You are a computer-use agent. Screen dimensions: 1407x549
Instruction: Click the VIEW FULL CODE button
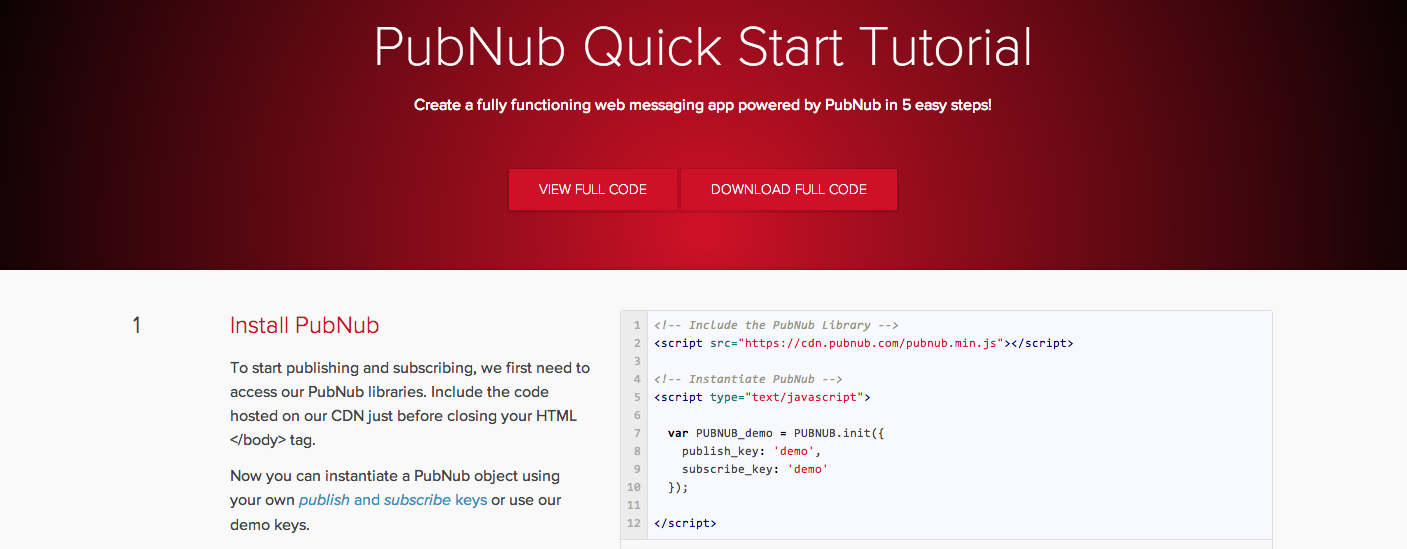(593, 189)
